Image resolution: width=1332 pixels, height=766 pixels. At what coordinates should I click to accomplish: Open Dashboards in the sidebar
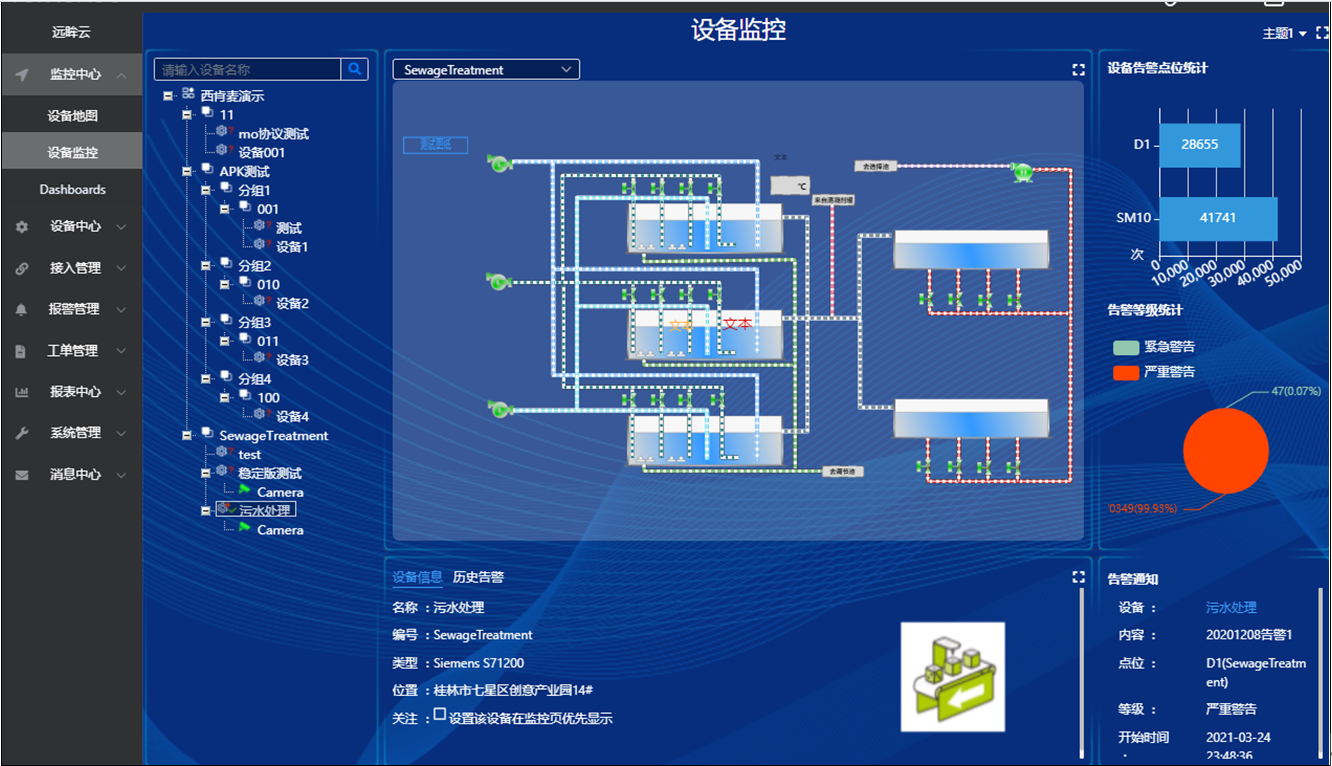pyautogui.click(x=72, y=189)
